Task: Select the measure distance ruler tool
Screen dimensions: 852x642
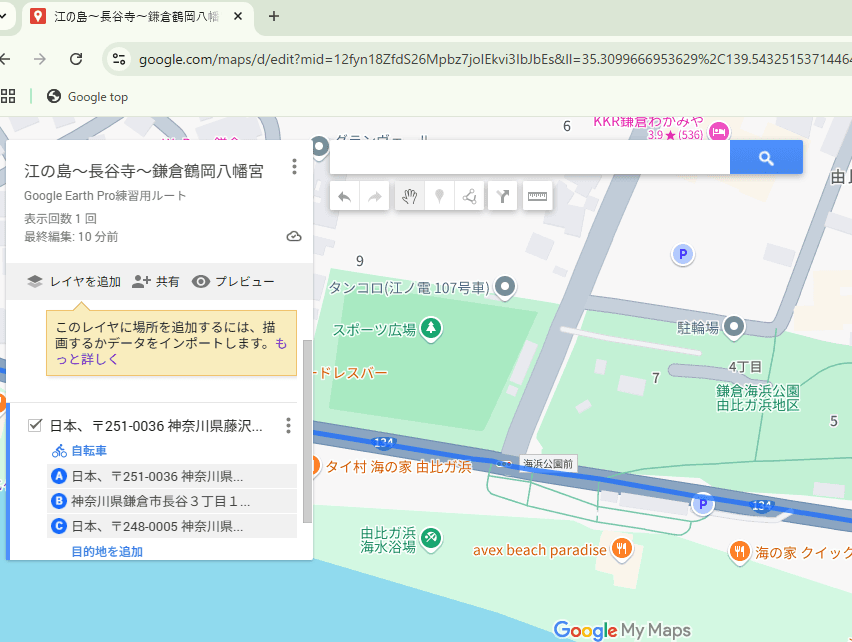Action: 538,197
